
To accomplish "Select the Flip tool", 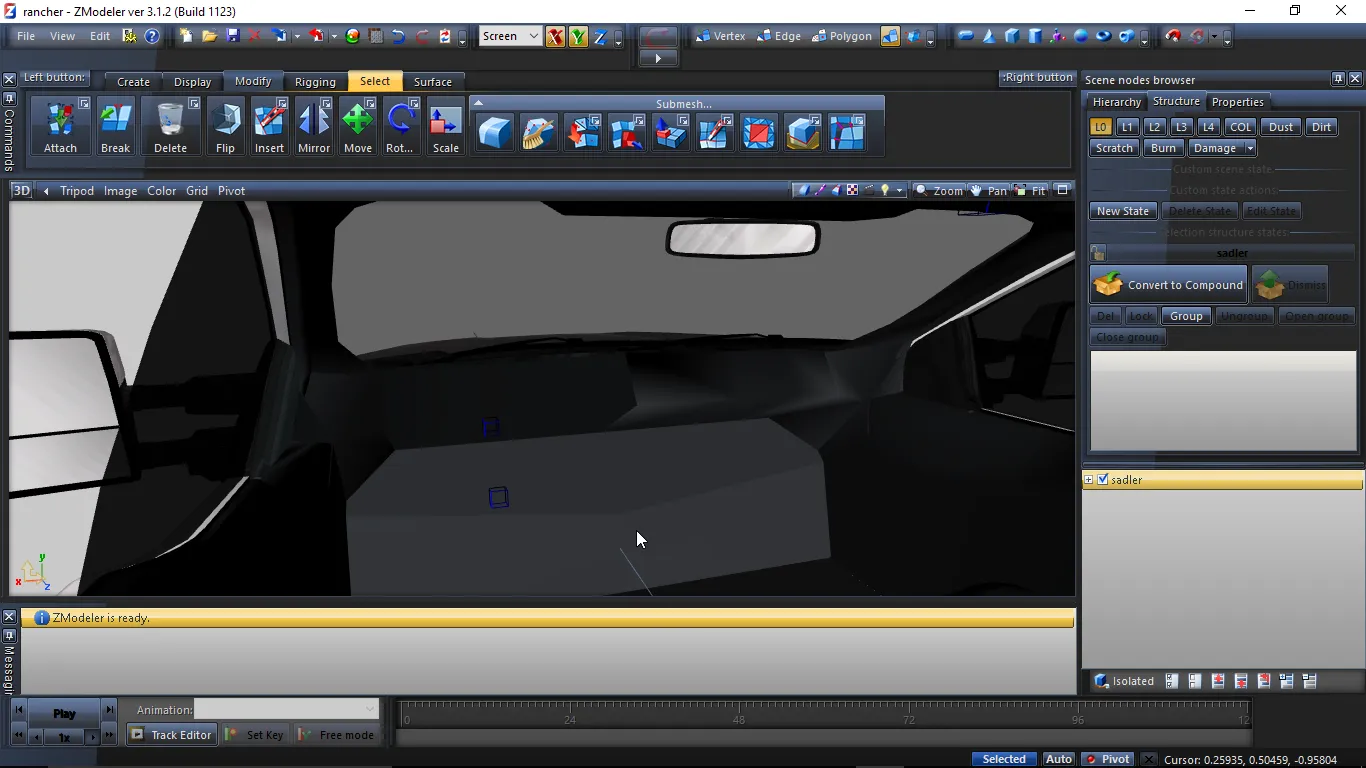I will pos(225,126).
